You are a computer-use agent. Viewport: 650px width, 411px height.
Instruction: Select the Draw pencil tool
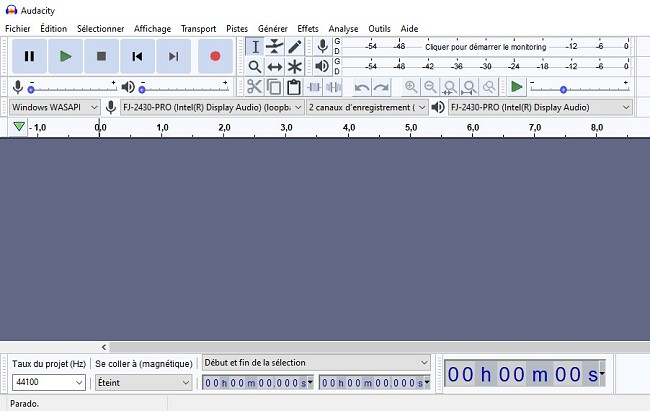(x=294, y=46)
